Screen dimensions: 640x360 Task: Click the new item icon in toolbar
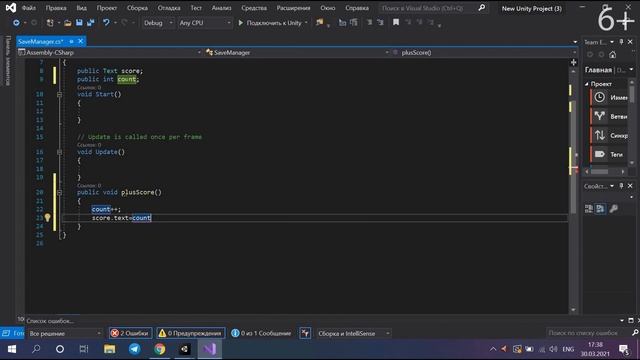[x=50, y=23]
